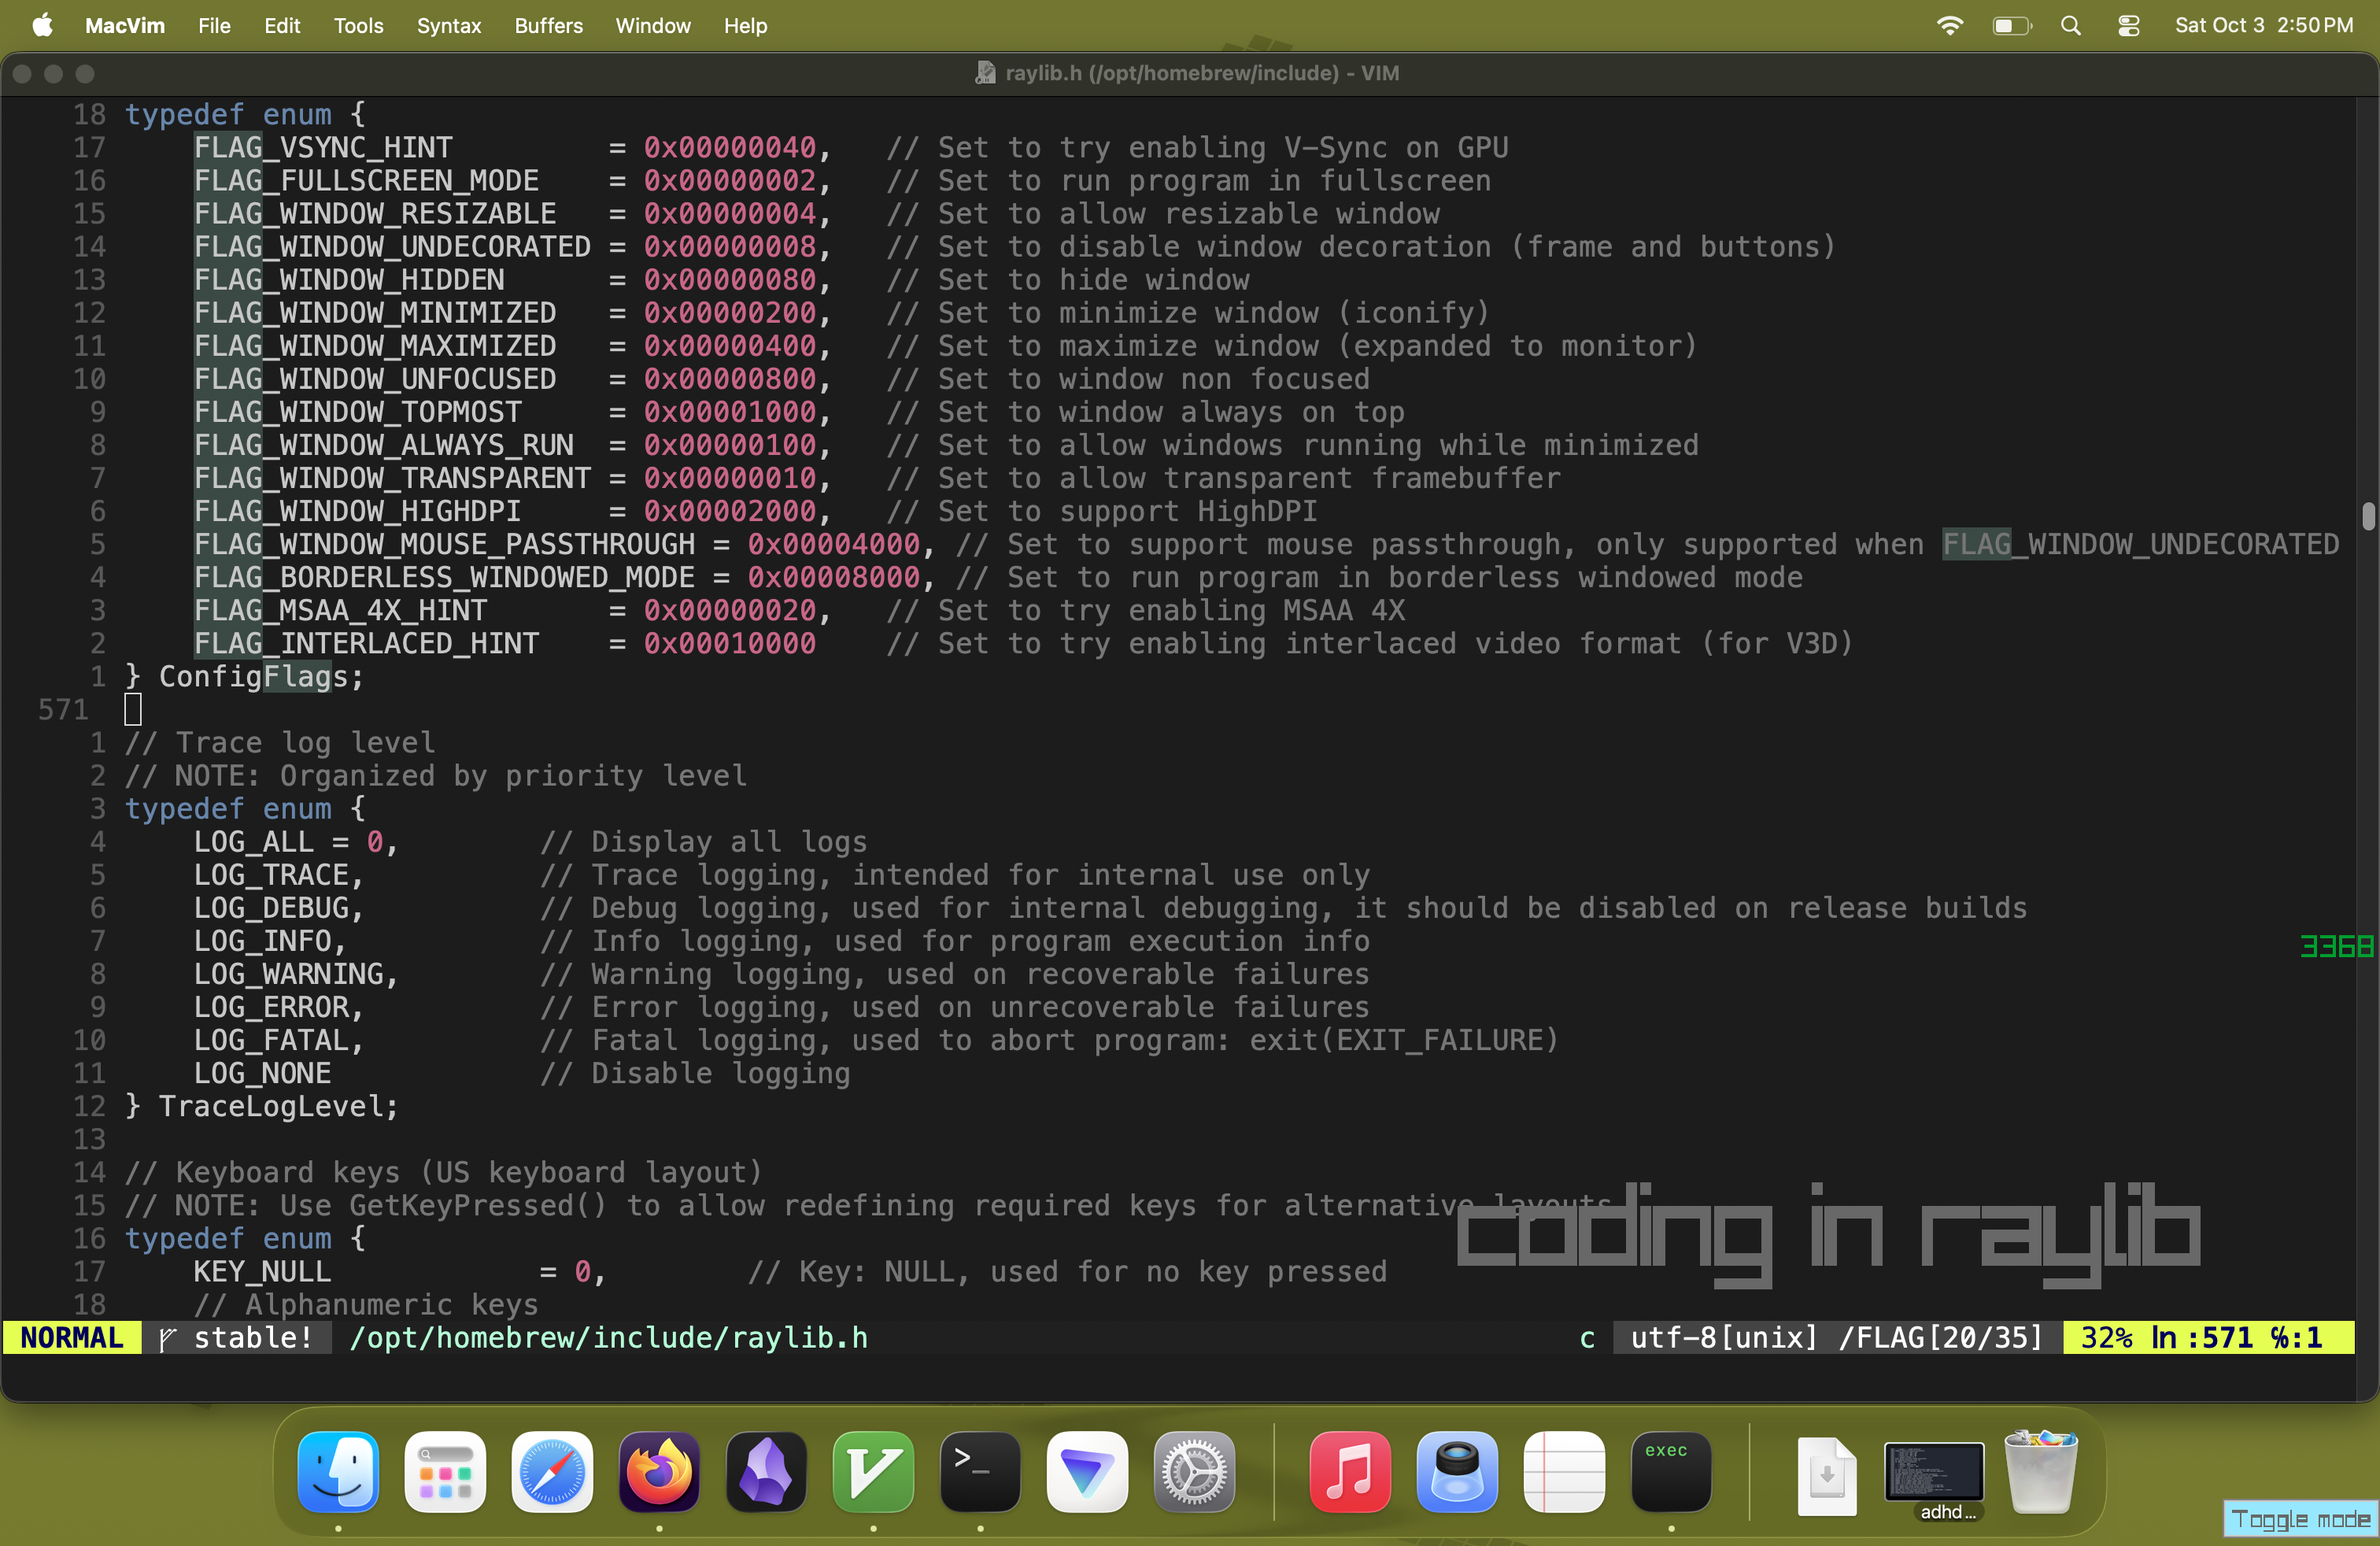The image size is (2380, 1546).
Task: Click the Wi-Fi status icon
Action: tap(1950, 25)
